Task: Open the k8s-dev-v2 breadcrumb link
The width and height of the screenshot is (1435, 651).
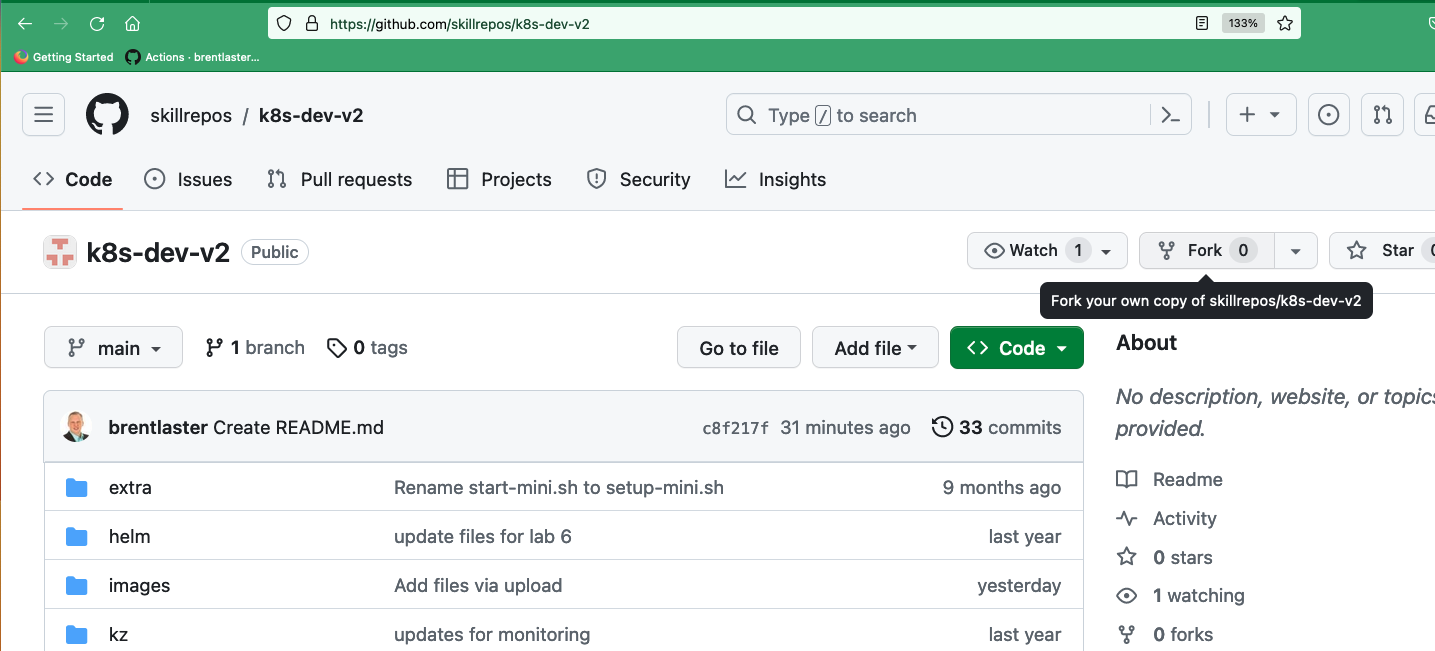Action: pos(311,115)
